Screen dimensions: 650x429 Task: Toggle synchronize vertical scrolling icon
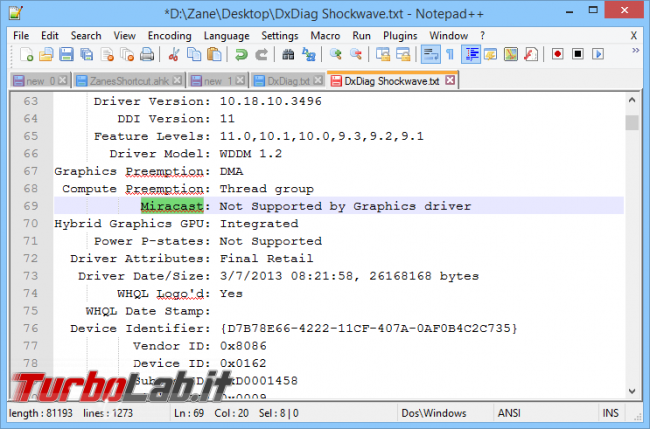[x=383, y=54]
